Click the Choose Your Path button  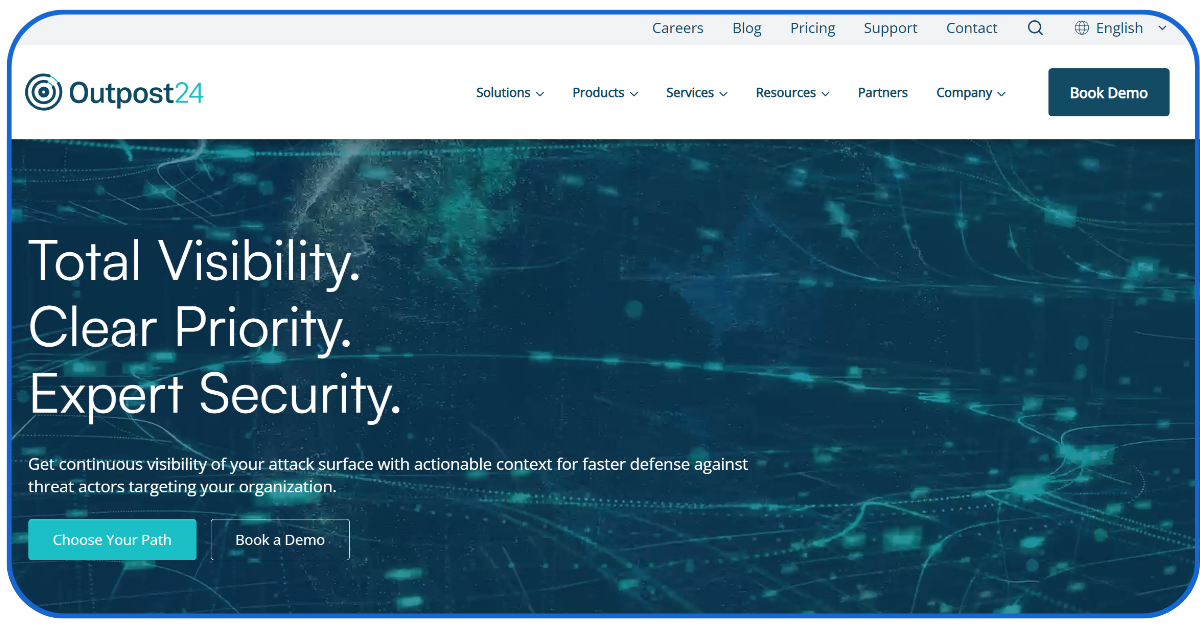point(112,539)
